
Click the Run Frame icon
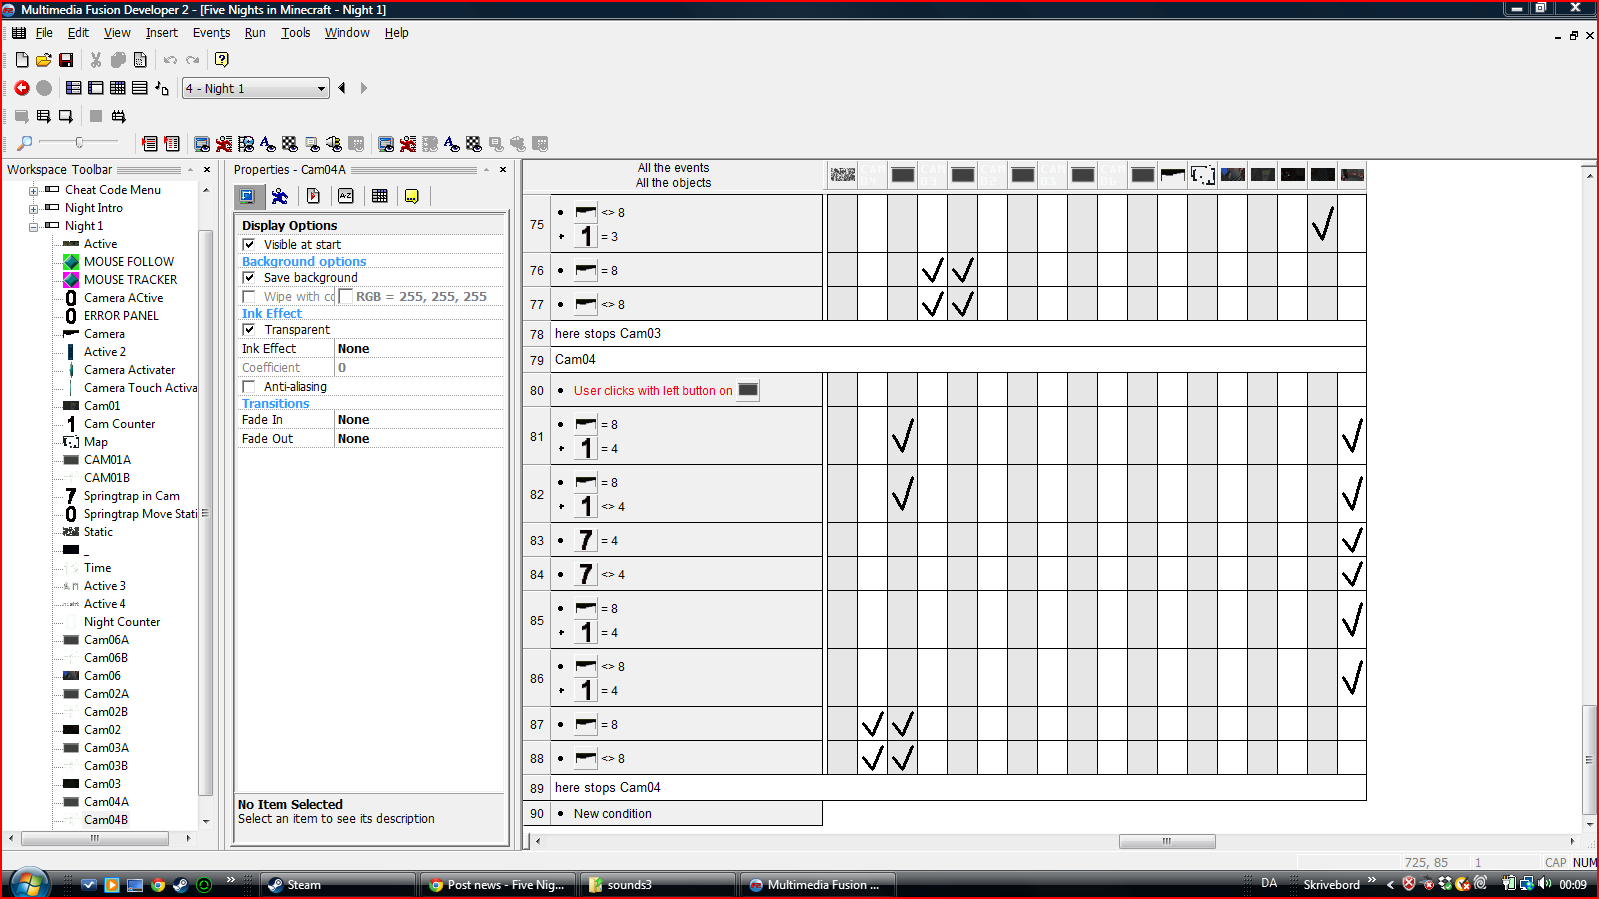coord(66,116)
